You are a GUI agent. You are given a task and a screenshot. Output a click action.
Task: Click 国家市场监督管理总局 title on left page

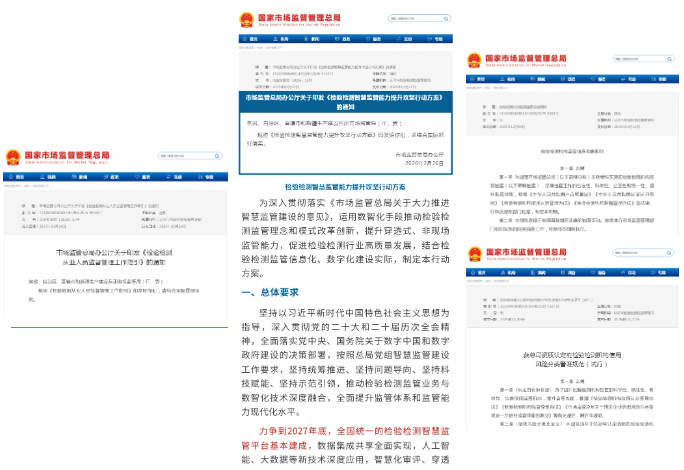point(67,155)
